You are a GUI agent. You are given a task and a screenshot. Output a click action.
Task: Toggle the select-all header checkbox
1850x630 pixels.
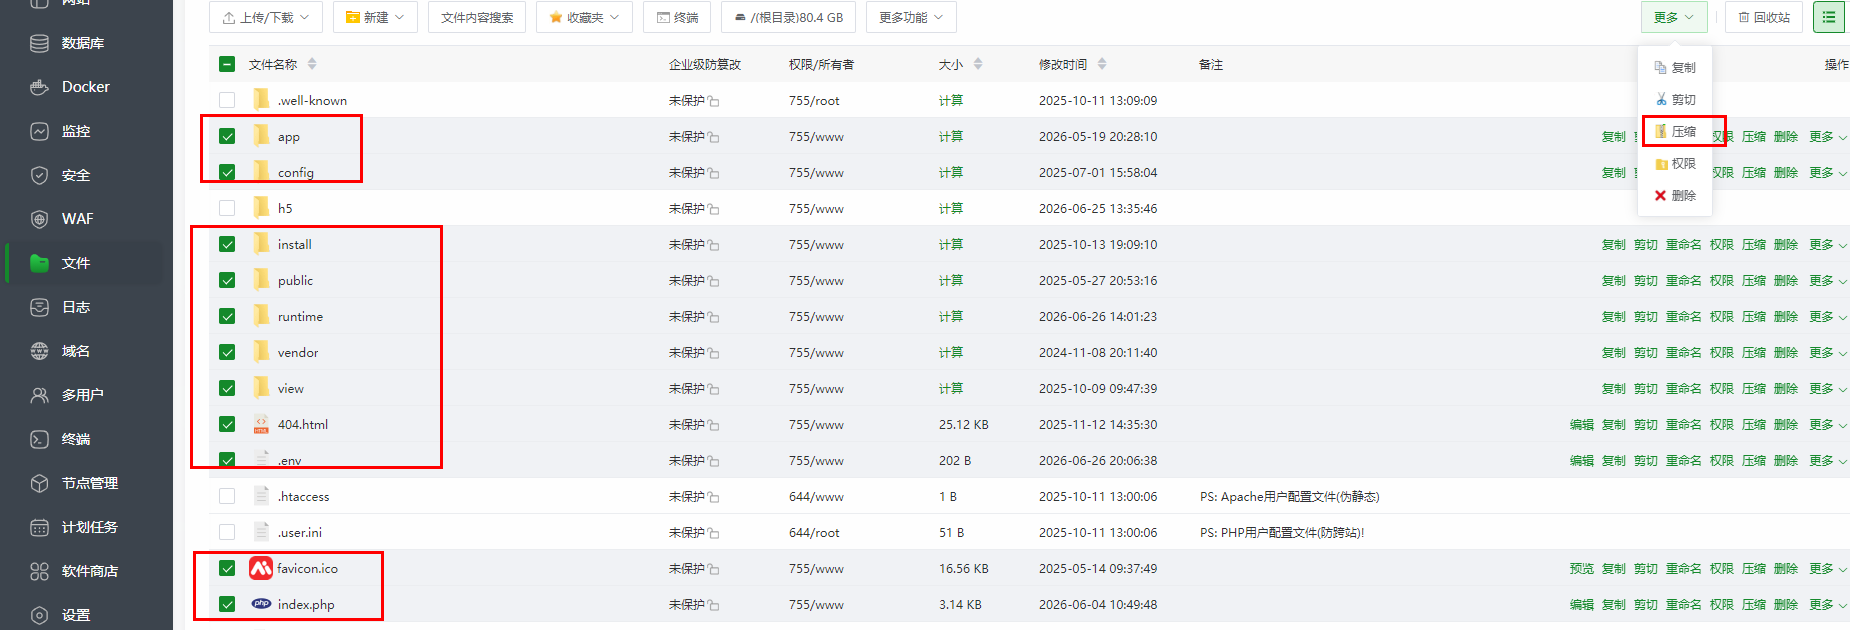tap(227, 64)
